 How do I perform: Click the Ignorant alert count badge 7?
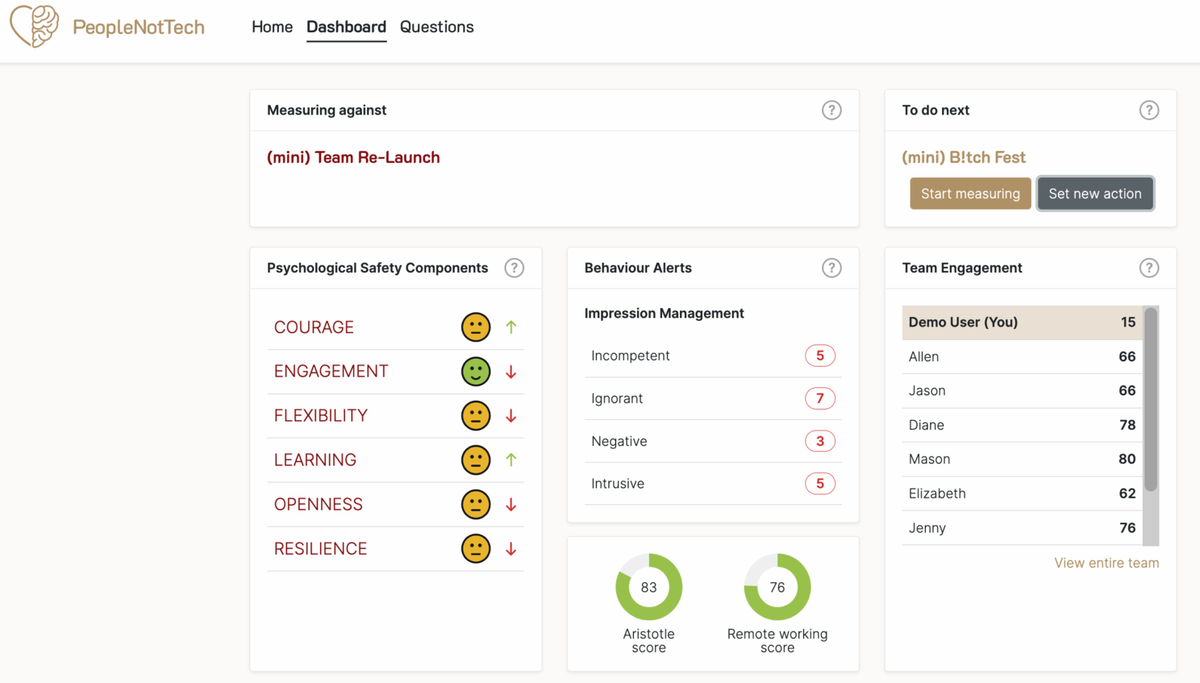click(x=820, y=399)
